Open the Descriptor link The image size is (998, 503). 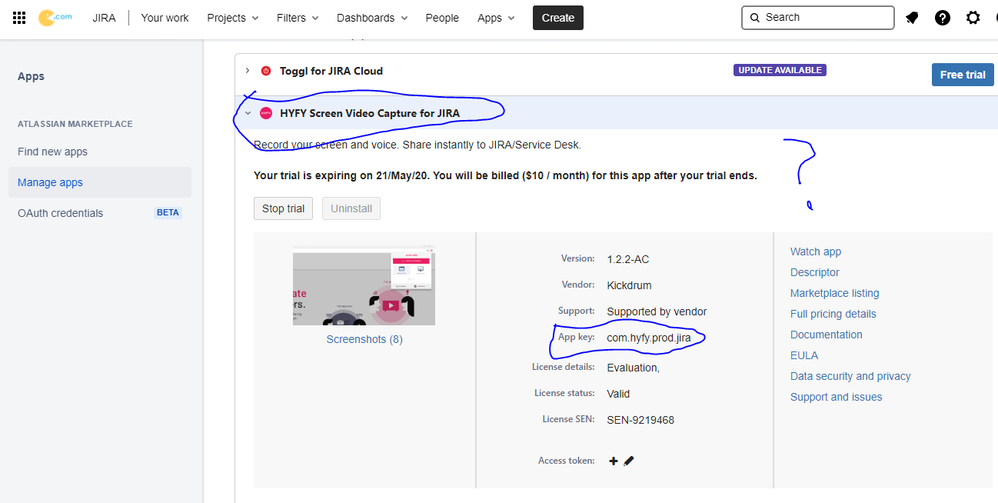pyautogui.click(x=815, y=273)
